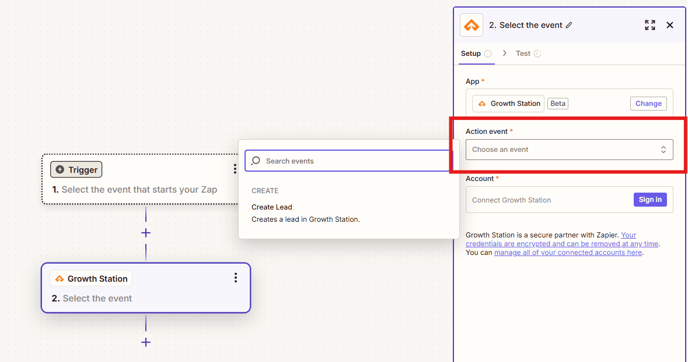The width and height of the screenshot is (688, 362).
Task: Click inside the Search events field
Action: 349,161
